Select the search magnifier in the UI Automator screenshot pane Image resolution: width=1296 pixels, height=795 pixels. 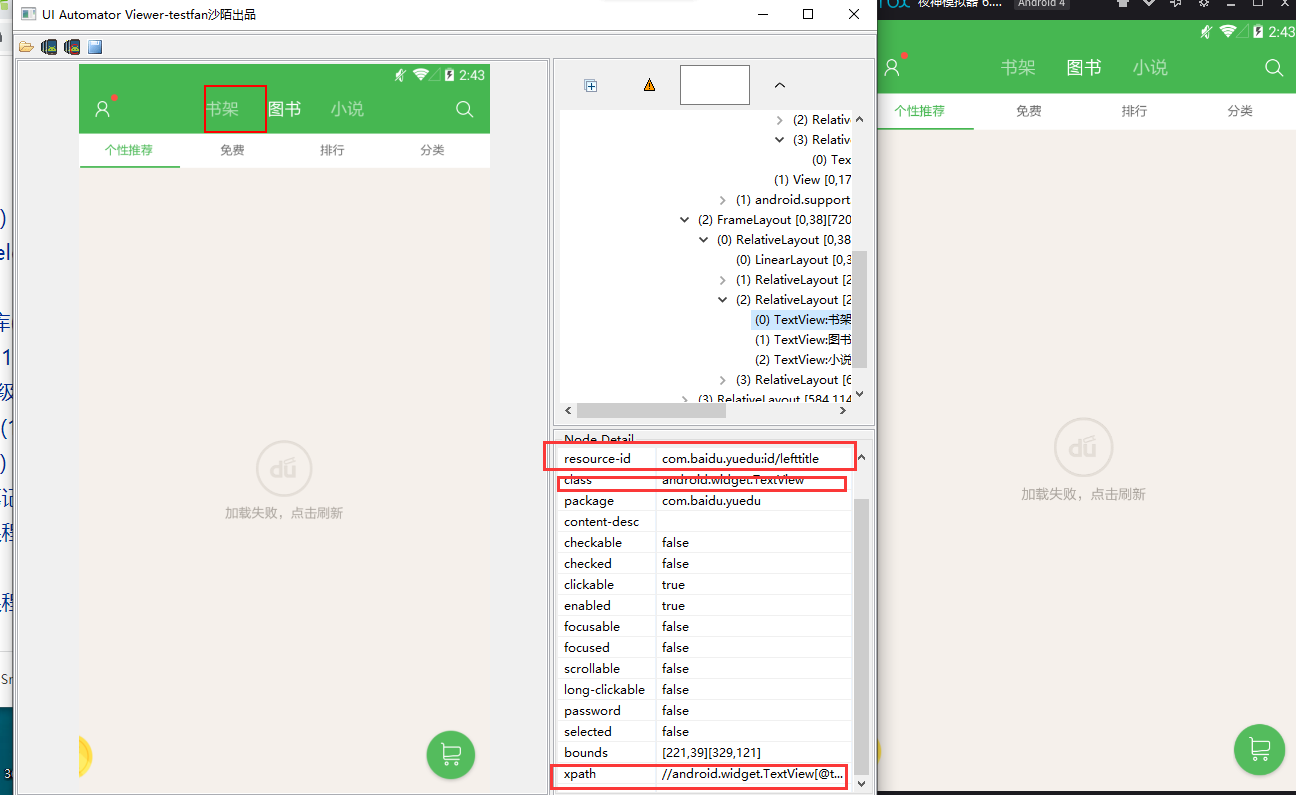click(x=465, y=109)
